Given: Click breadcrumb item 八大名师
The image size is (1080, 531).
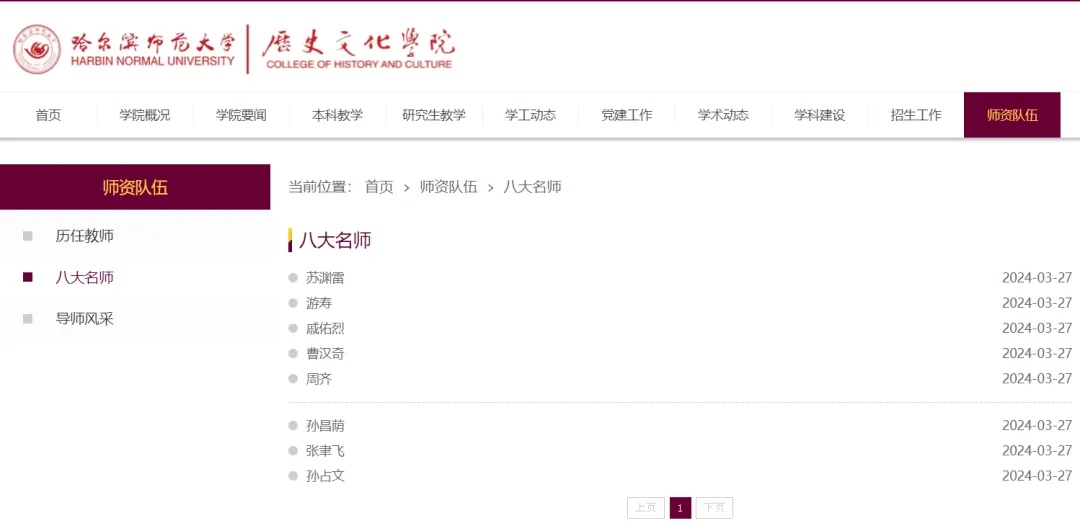Looking at the screenshot, I should [x=532, y=187].
